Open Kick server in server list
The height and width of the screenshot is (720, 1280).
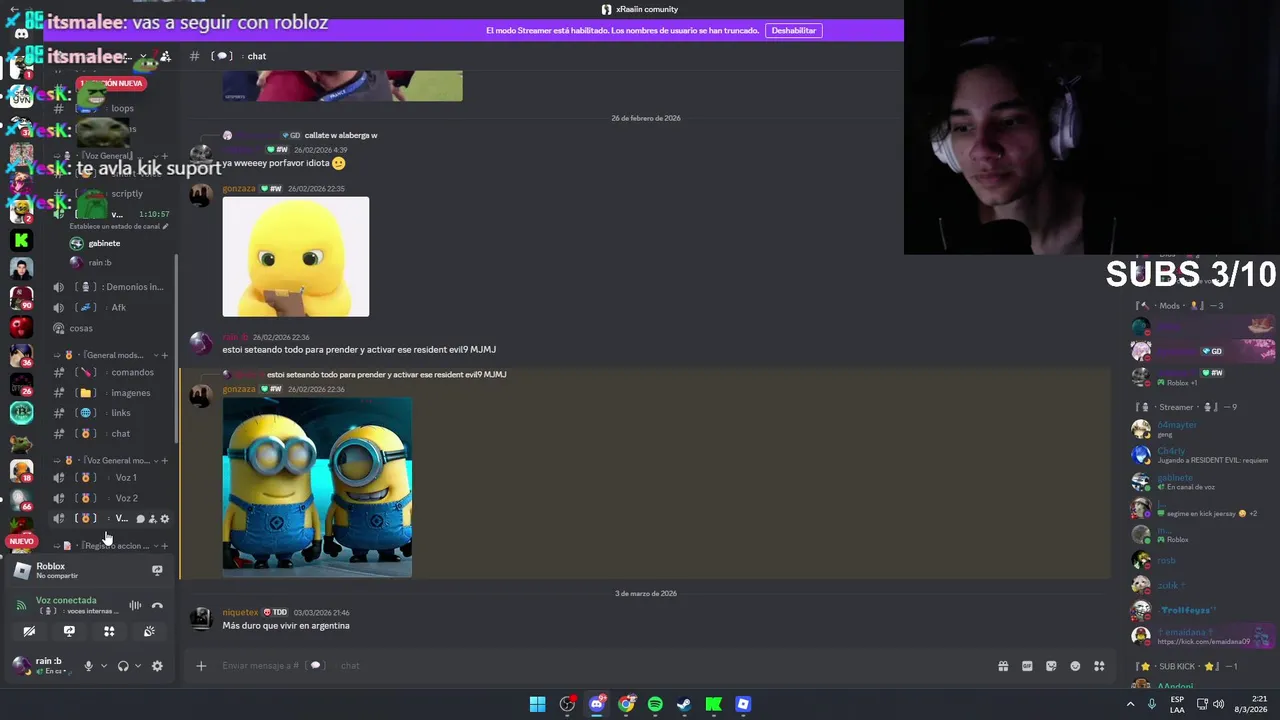click(x=21, y=240)
